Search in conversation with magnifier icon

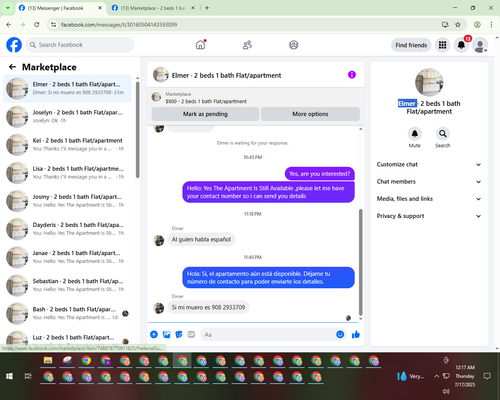443,134
